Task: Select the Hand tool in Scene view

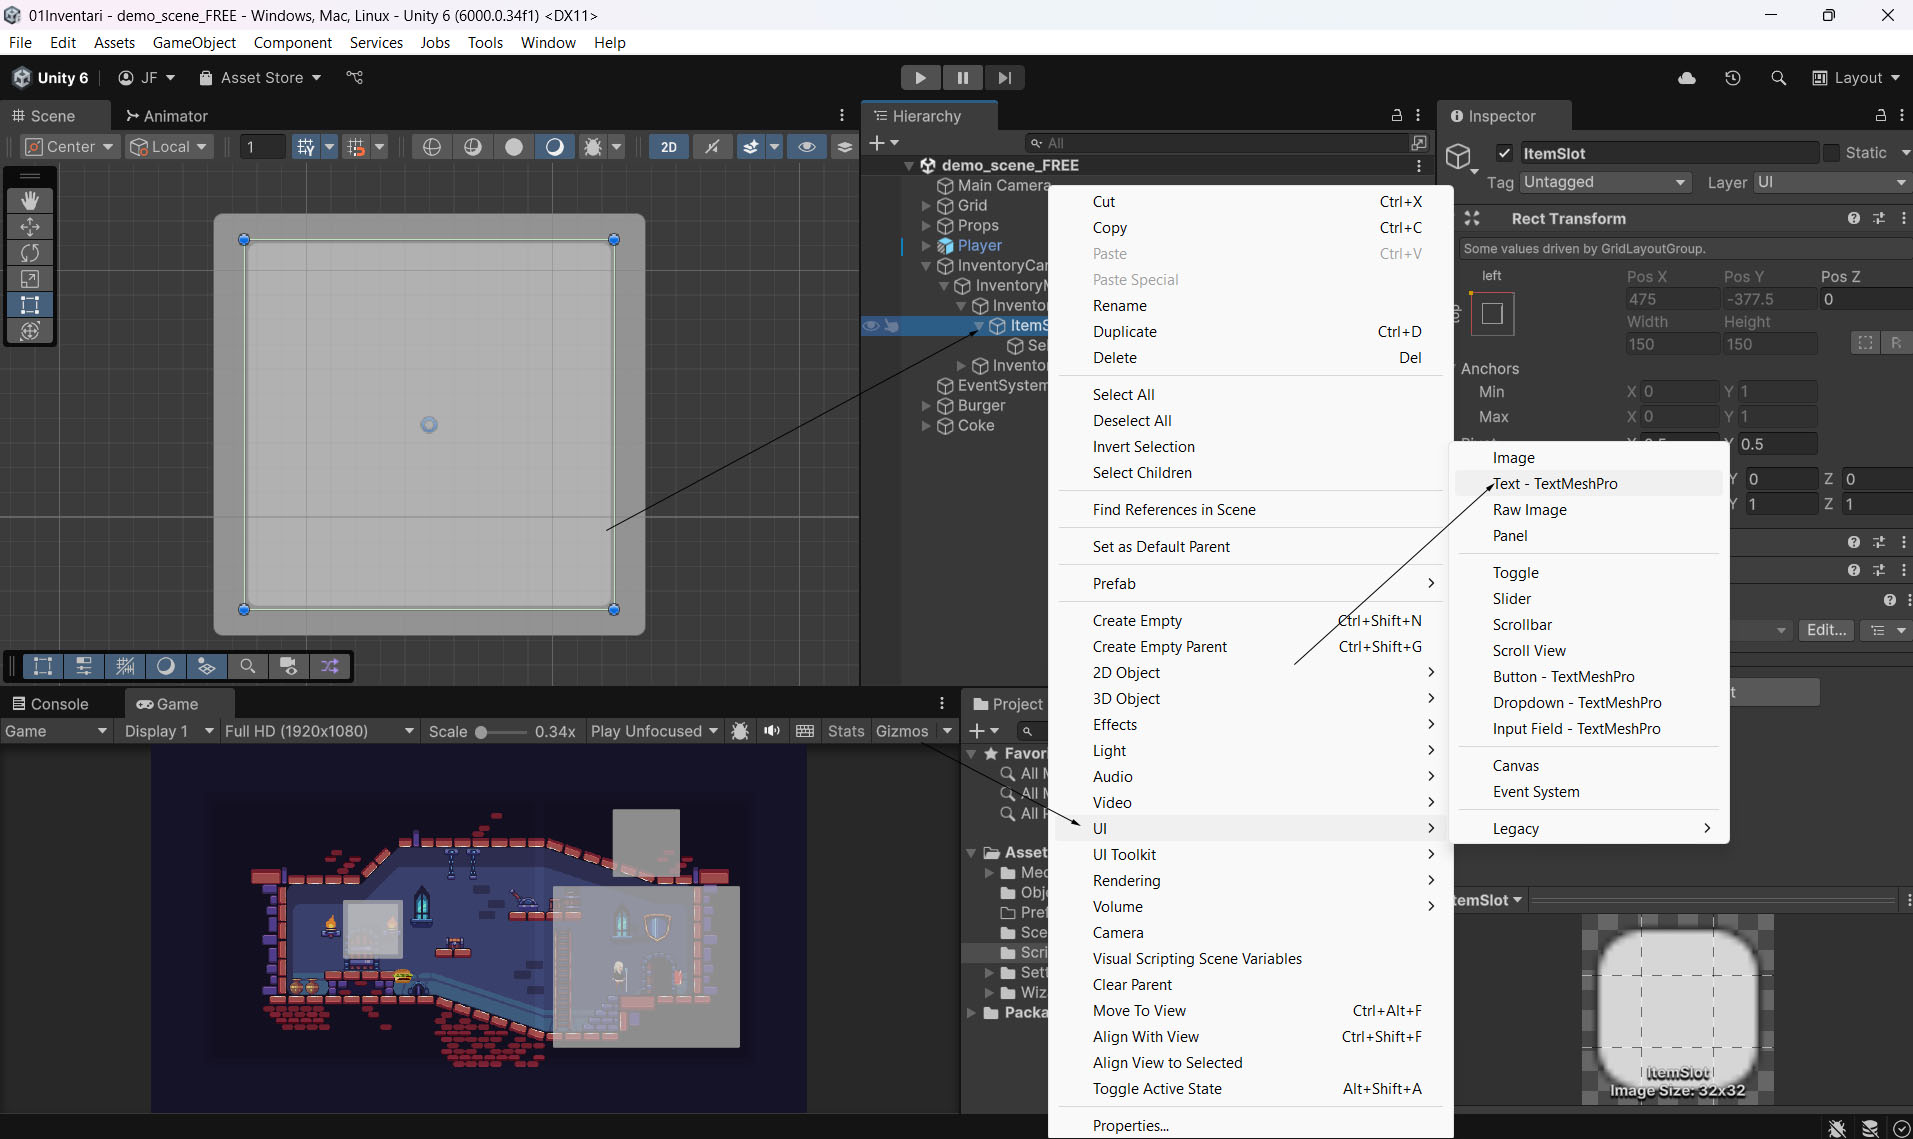Action: pos(30,200)
